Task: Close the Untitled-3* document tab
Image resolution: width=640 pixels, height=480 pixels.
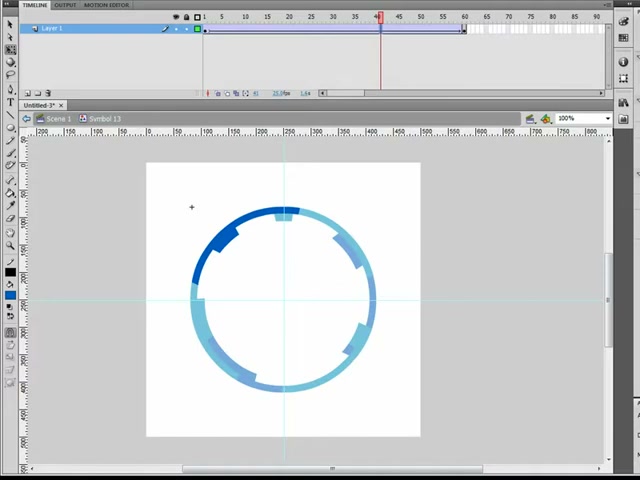Action: click(x=61, y=105)
